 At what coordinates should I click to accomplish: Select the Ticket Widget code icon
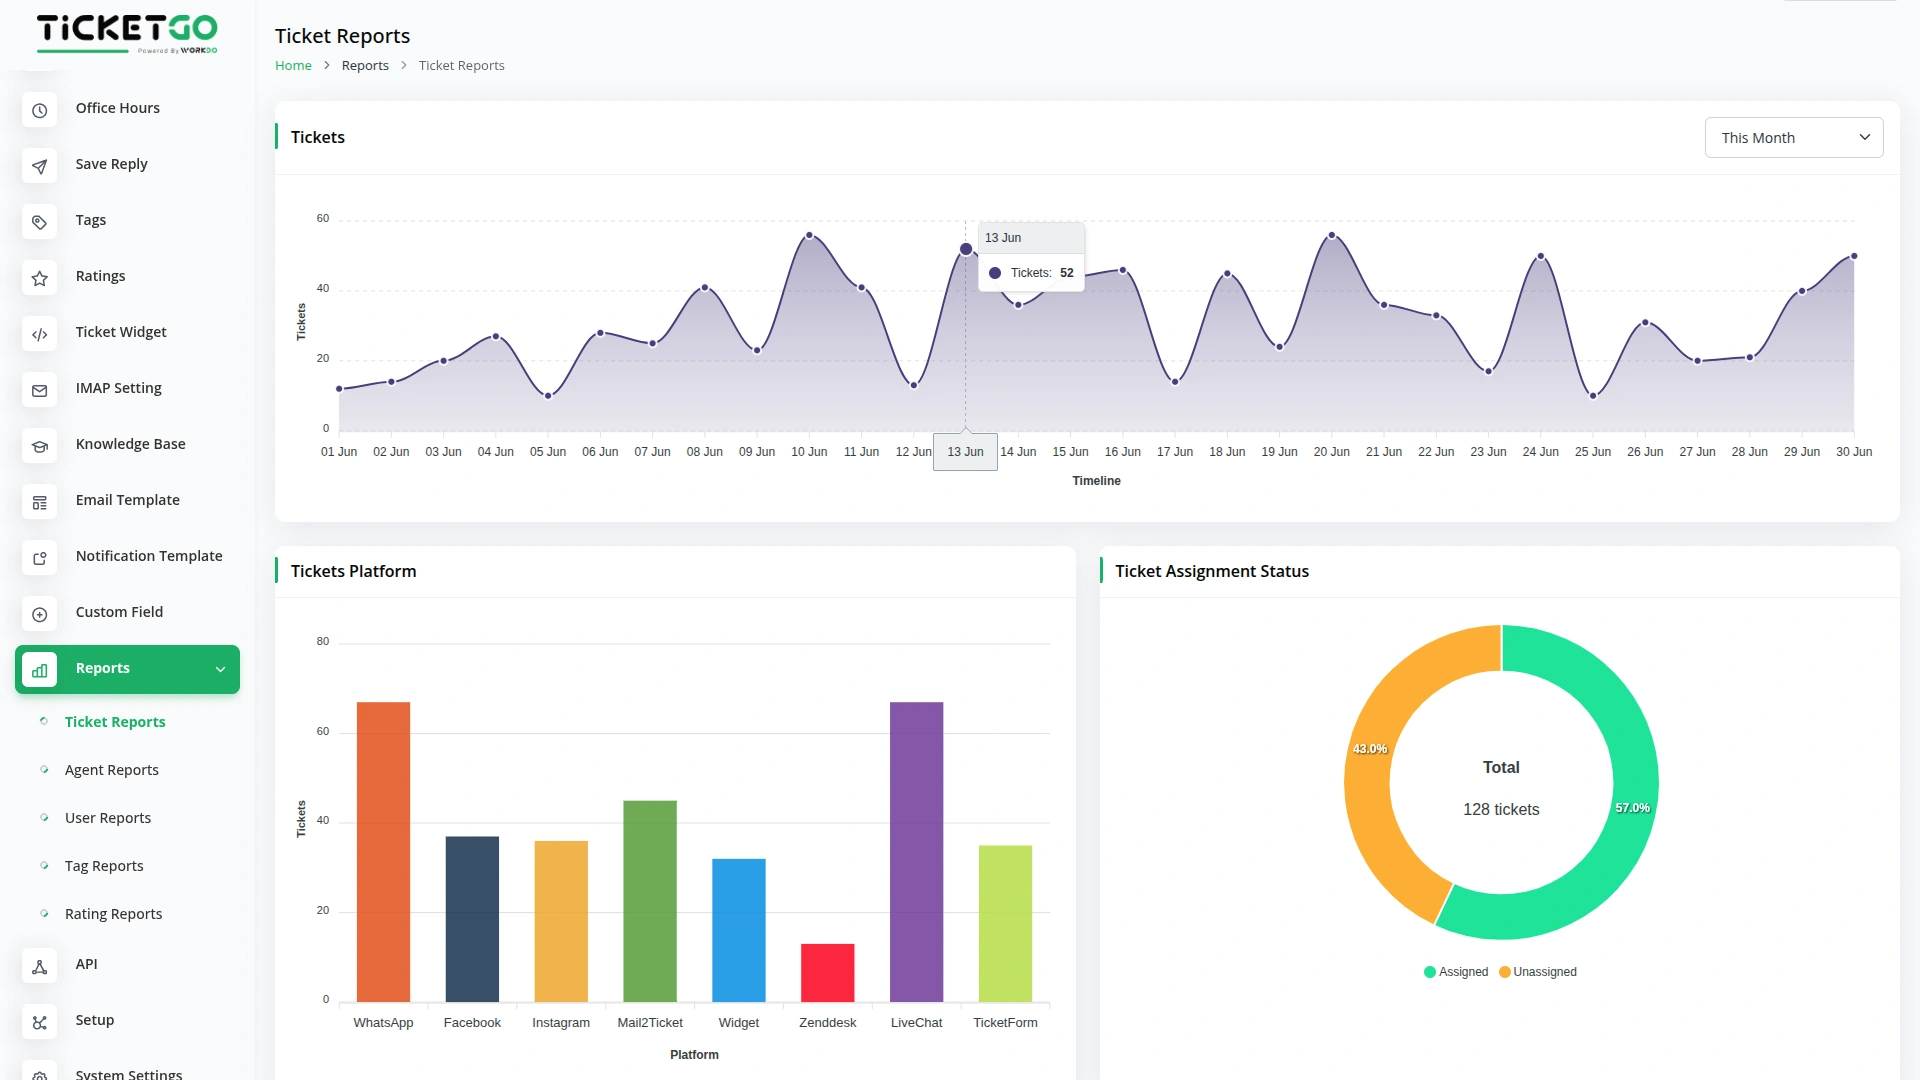tap(39, 334)
